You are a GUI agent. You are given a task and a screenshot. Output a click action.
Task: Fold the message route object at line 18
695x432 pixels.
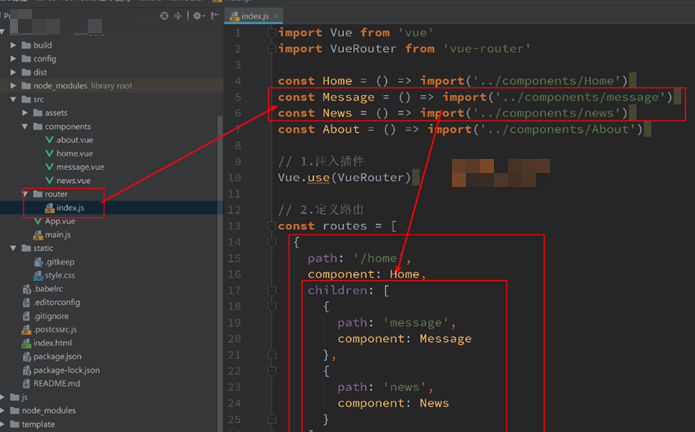[x=272, y=307]
